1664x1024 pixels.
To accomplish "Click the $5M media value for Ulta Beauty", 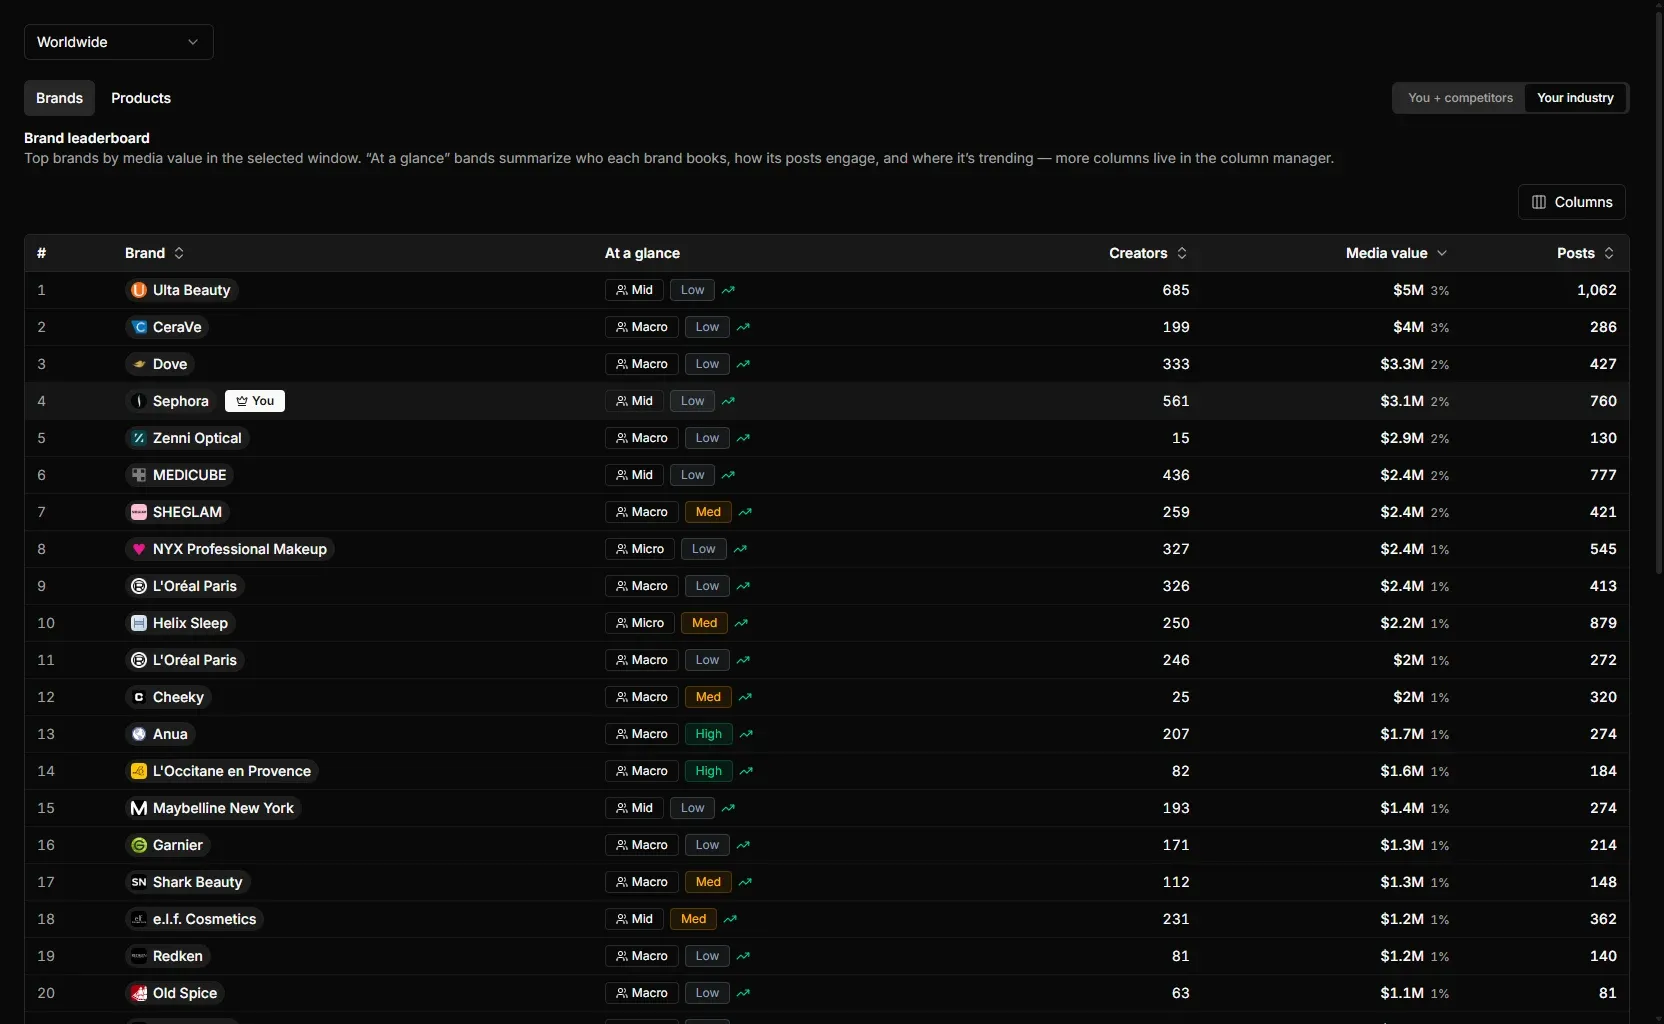I will [1408, 290].
